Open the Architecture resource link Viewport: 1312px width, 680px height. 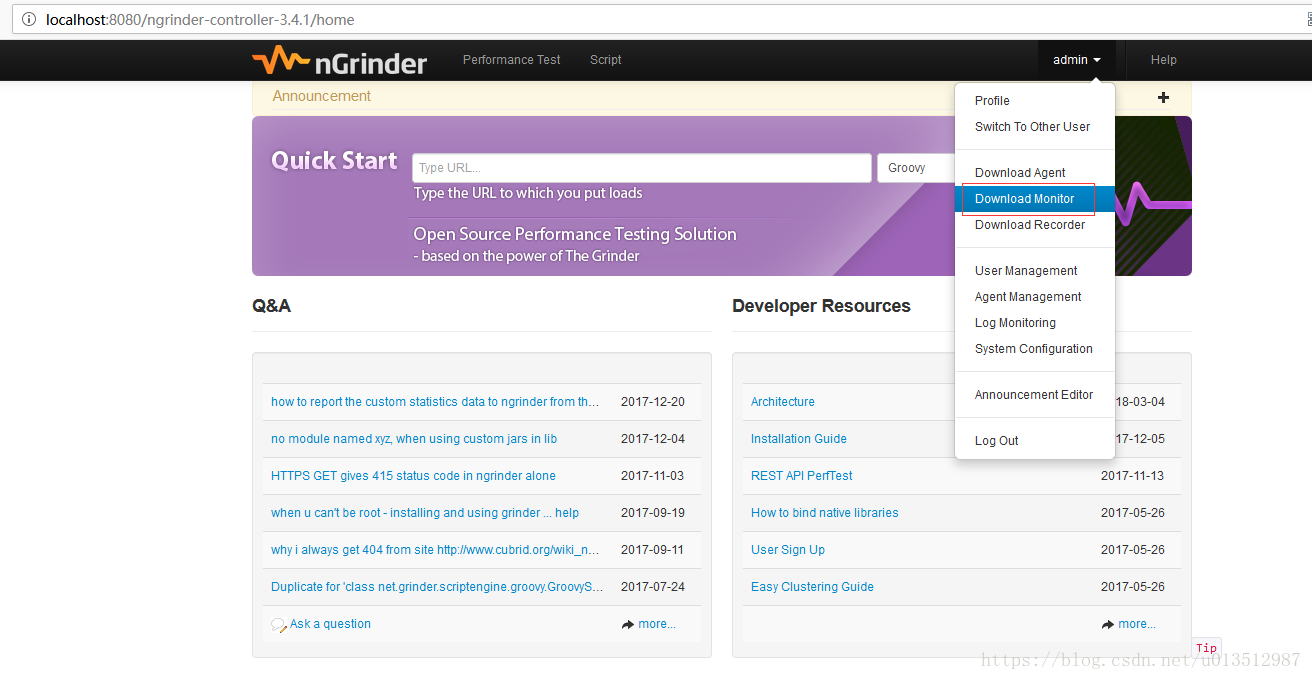click(783, 402)
